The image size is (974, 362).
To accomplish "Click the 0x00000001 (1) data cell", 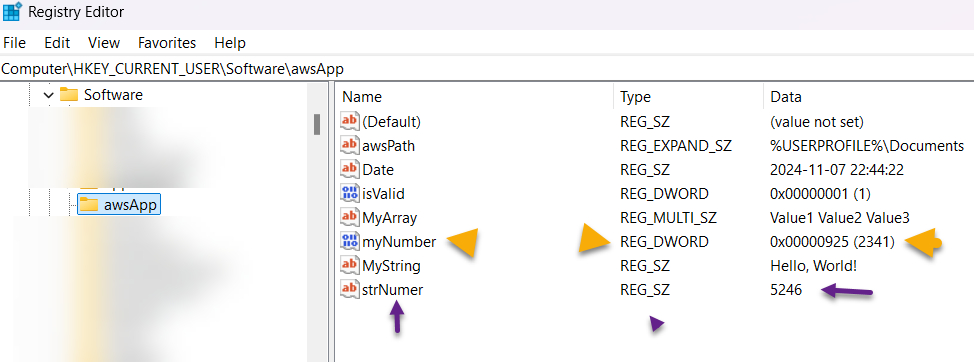I will (820, 194).
